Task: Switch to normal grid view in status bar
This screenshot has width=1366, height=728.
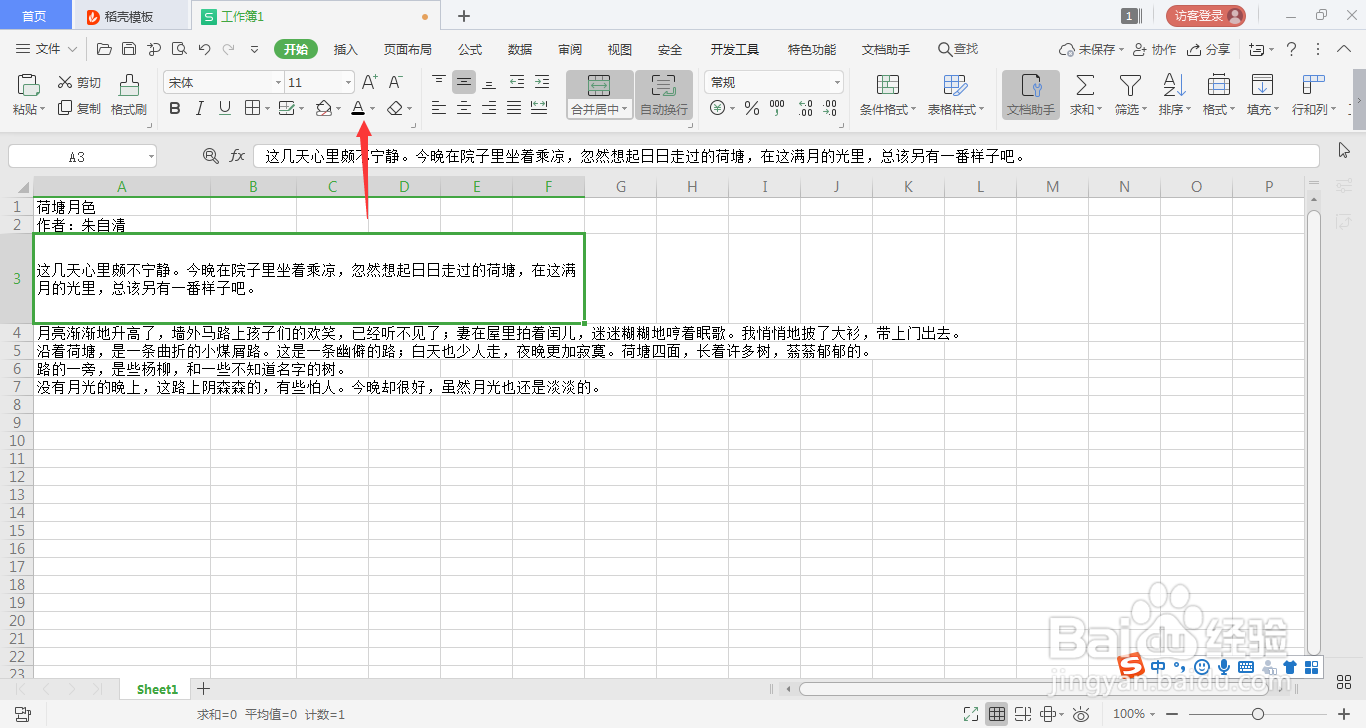Action: (996, 714)
